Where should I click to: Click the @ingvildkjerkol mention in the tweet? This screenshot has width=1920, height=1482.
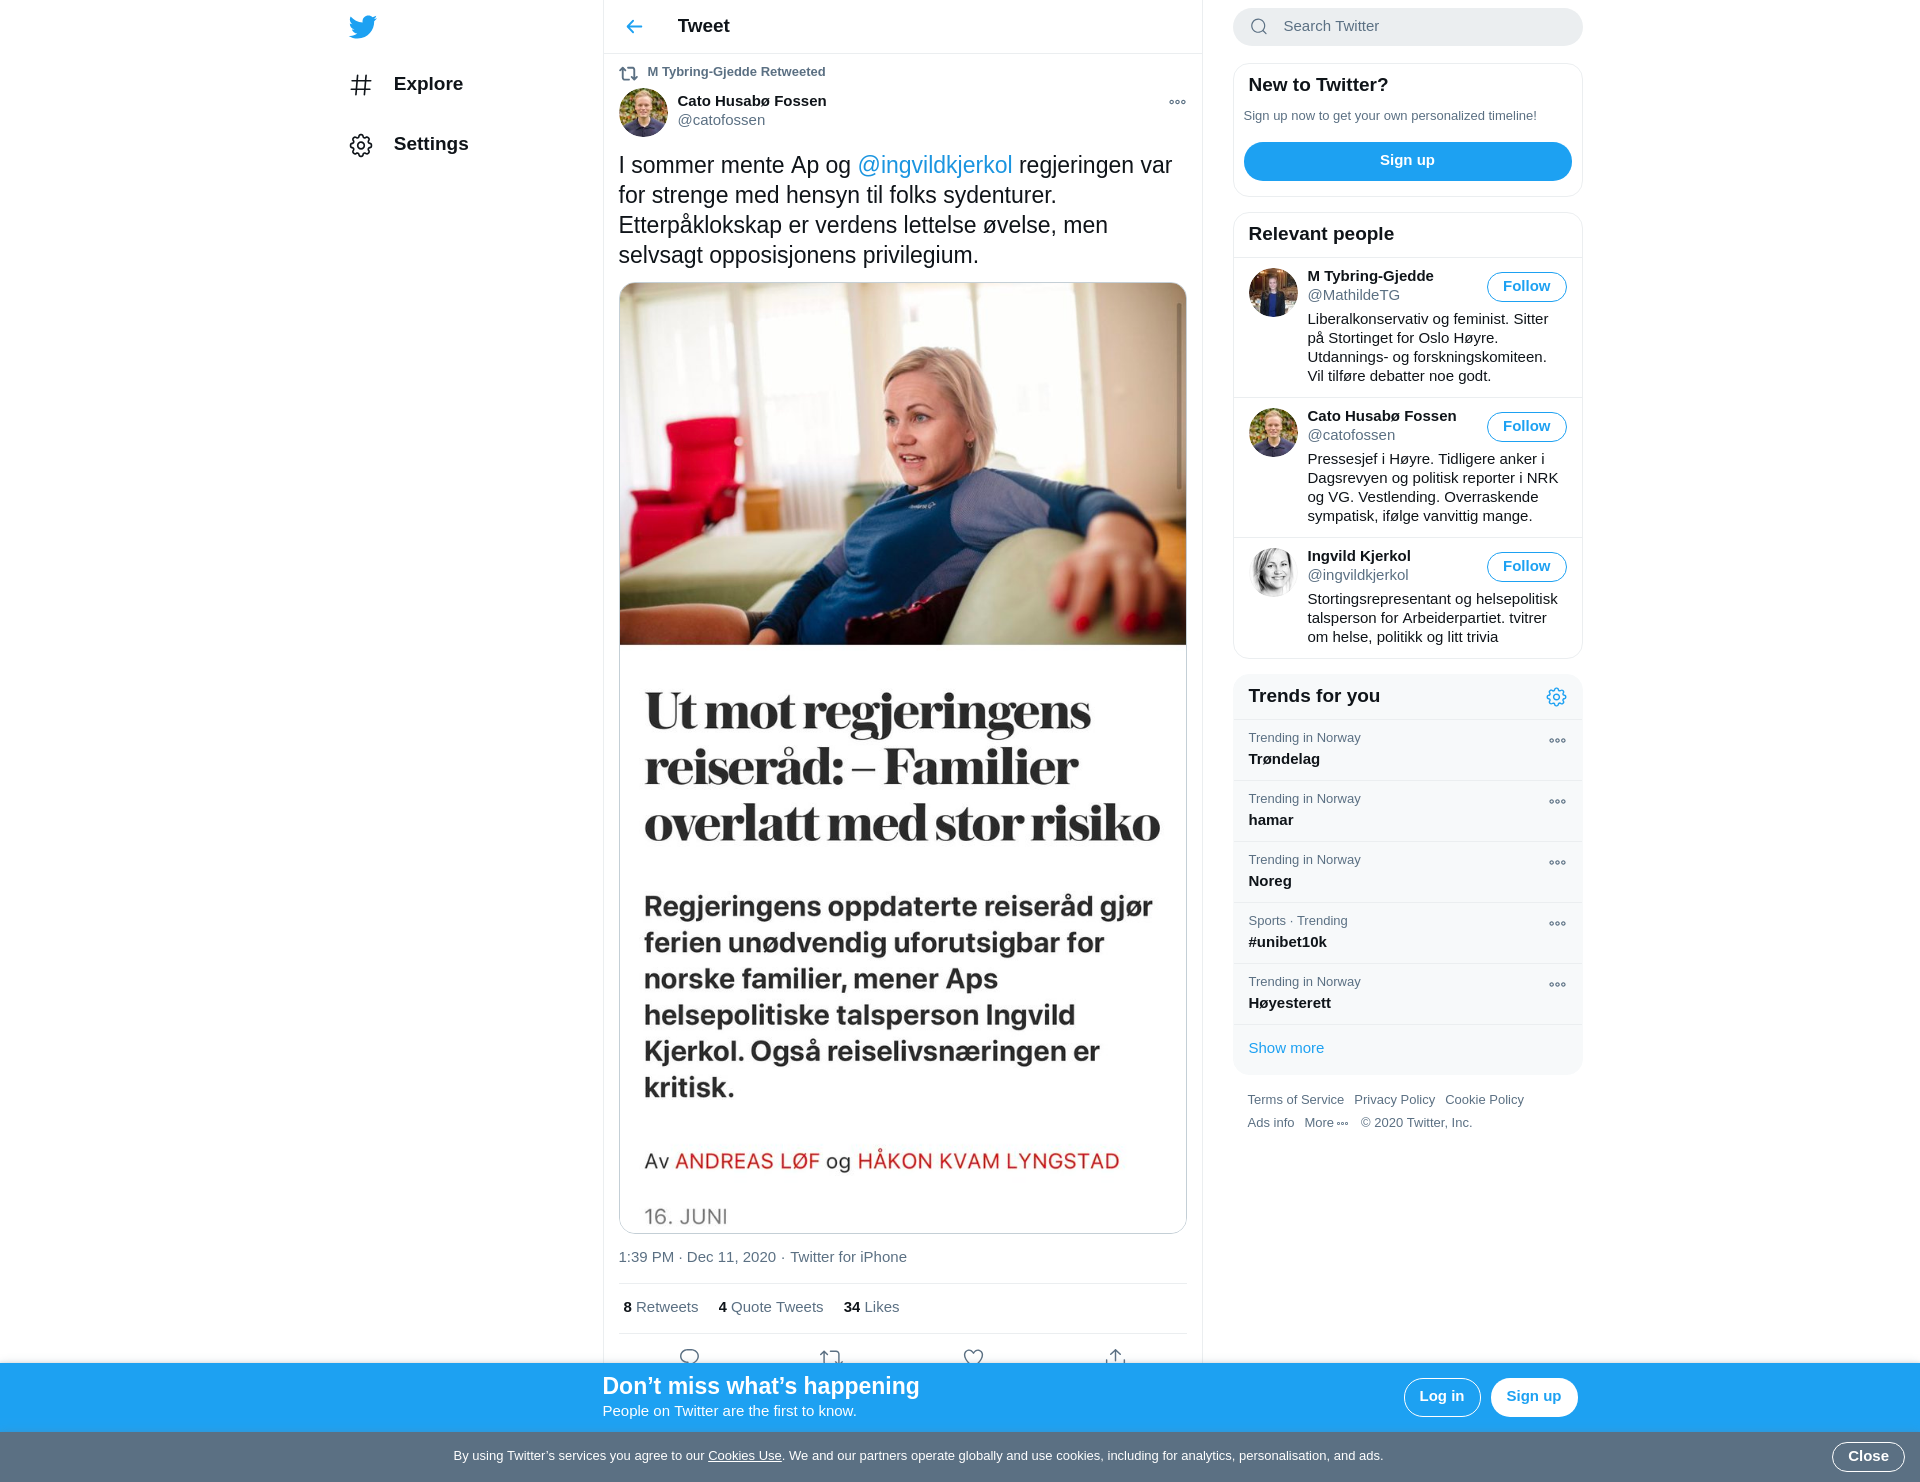pos(935,166)
